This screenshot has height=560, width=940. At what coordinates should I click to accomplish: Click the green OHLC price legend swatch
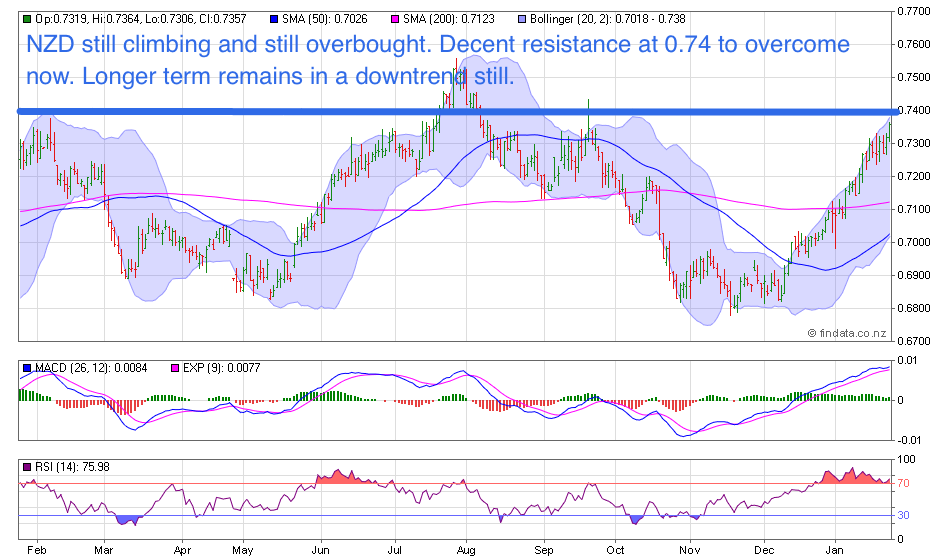tap(27, 18)
